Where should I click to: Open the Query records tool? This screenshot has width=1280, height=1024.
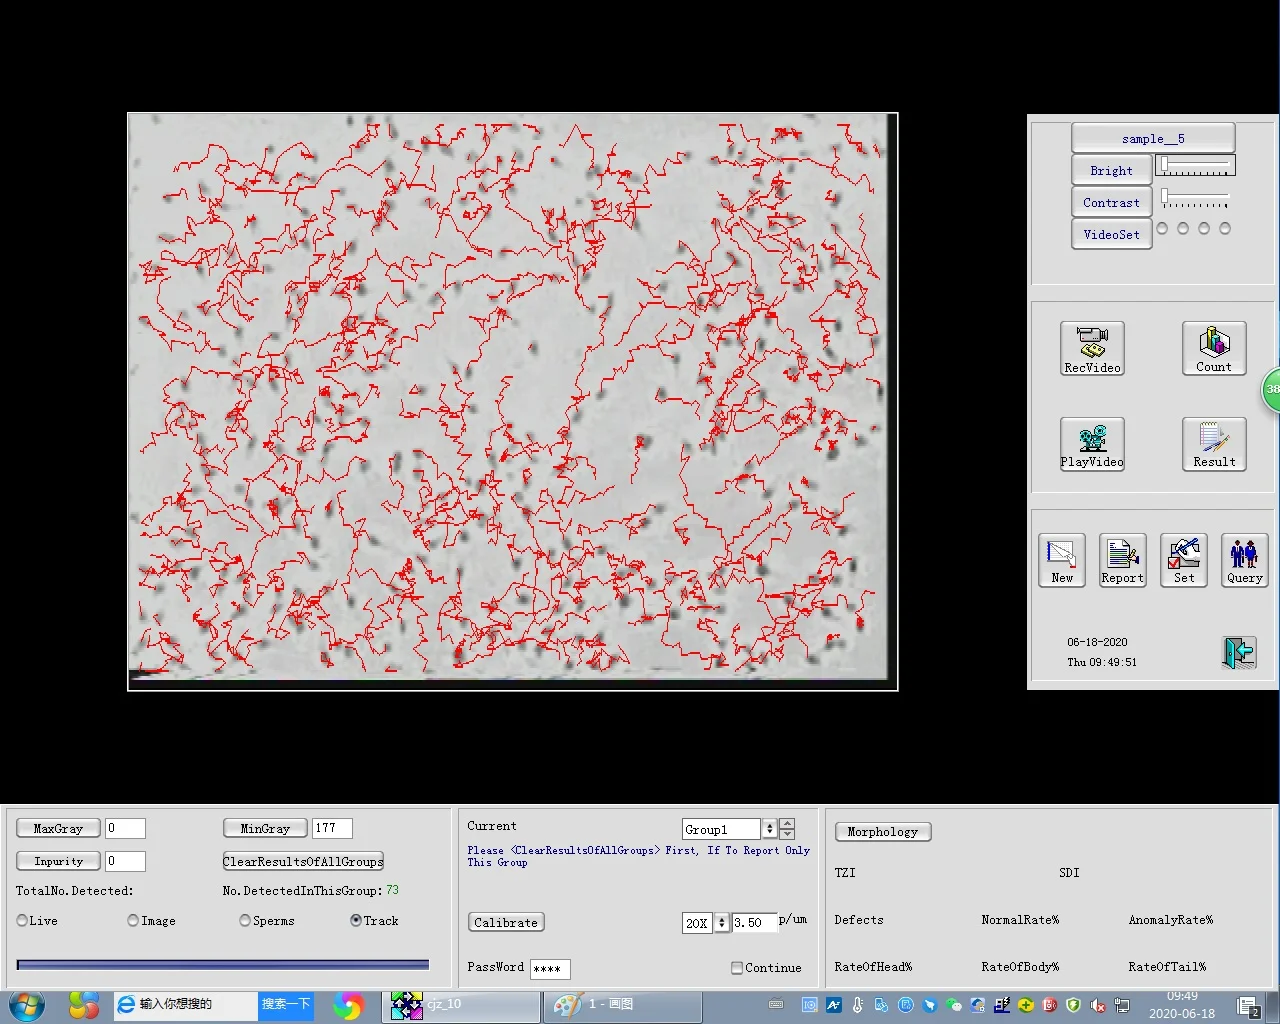point(1244,560)
